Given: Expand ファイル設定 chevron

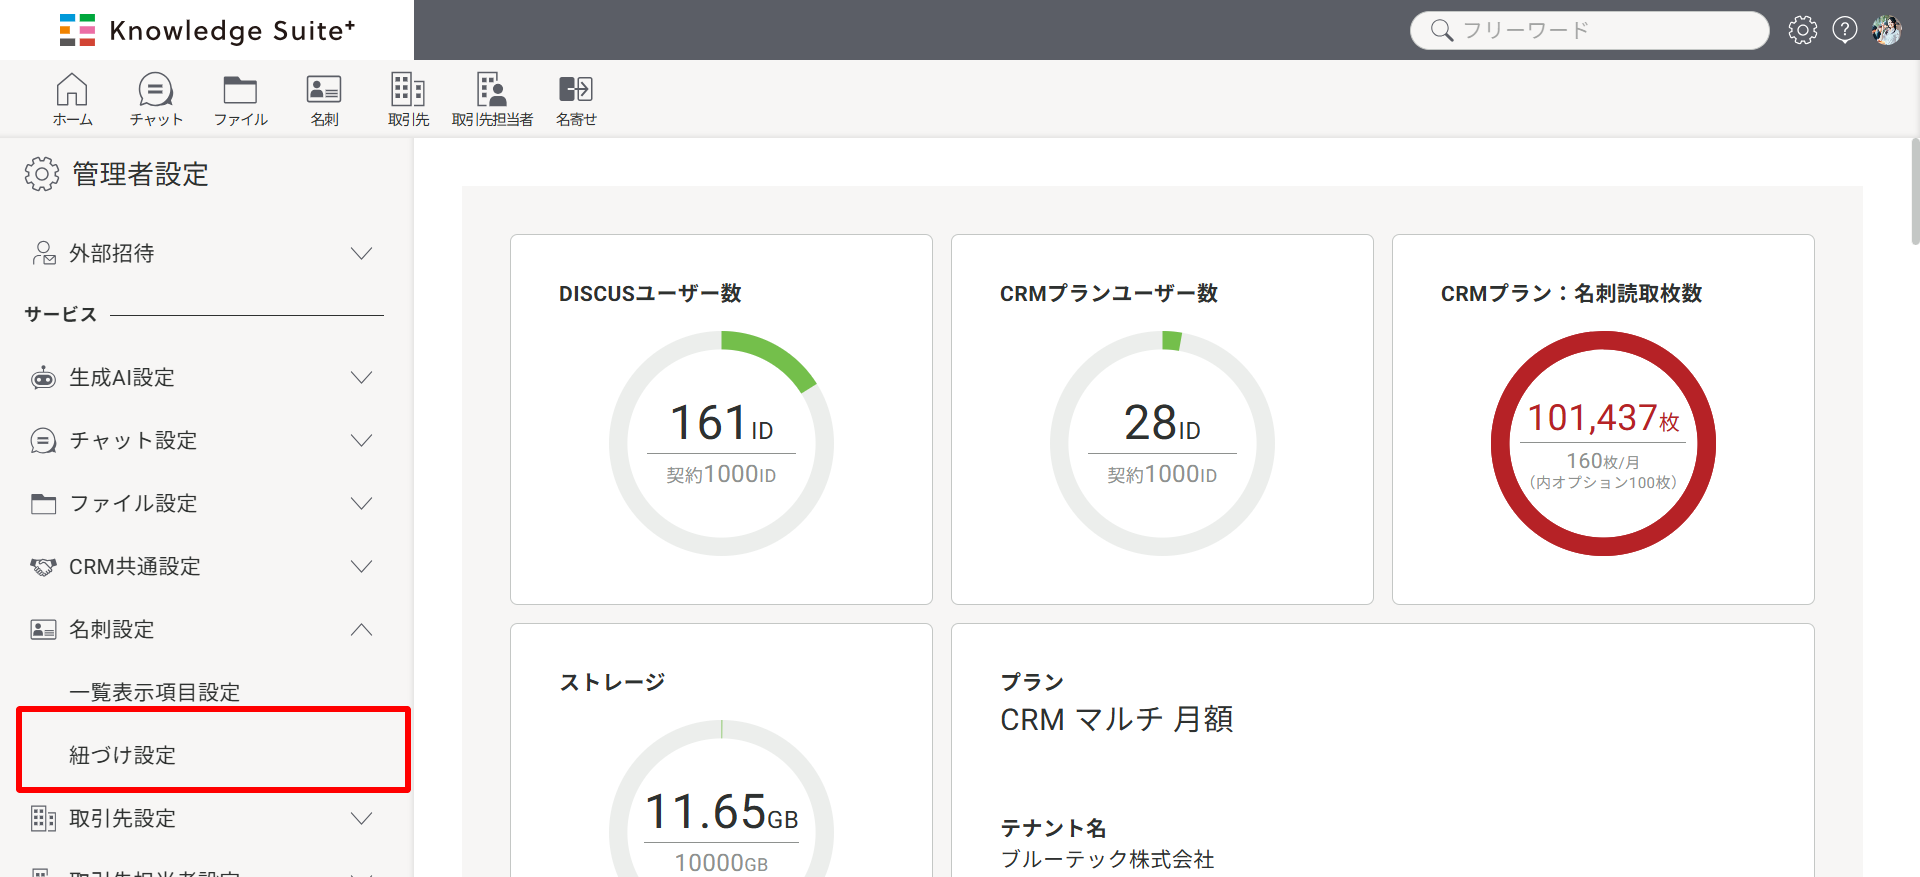Looking at the screenshot, I should click(x=361, y=504).
